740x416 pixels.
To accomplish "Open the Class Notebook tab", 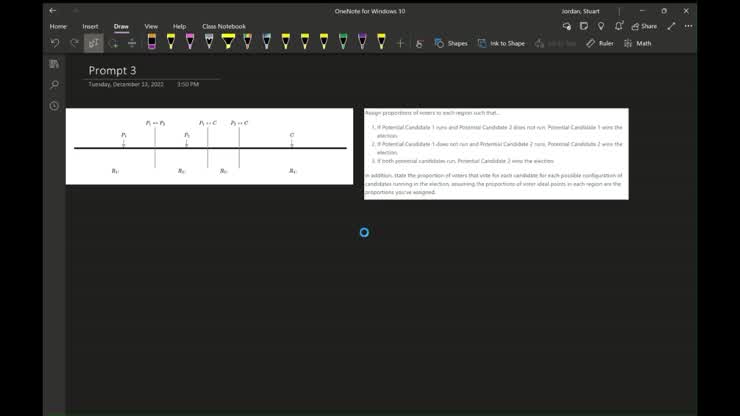I will 223,26.
